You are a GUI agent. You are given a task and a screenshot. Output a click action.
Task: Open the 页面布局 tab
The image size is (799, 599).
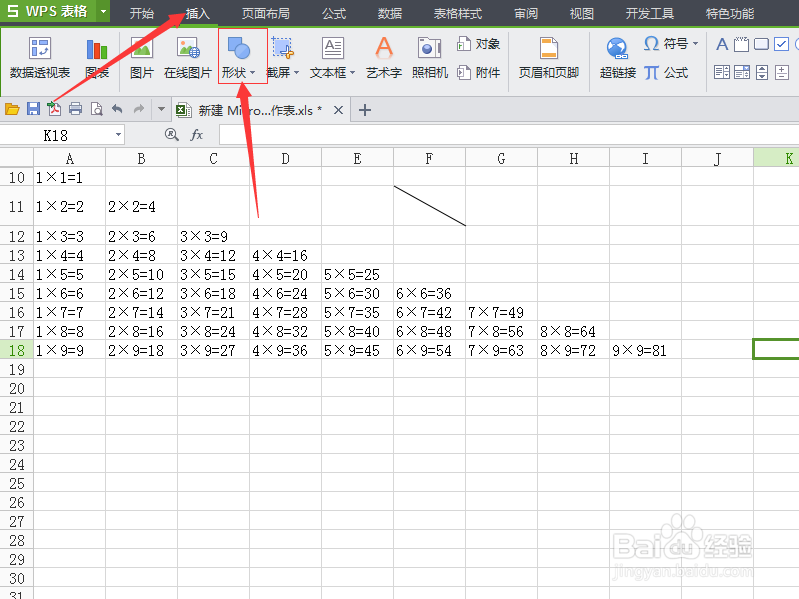click(265, 13)
